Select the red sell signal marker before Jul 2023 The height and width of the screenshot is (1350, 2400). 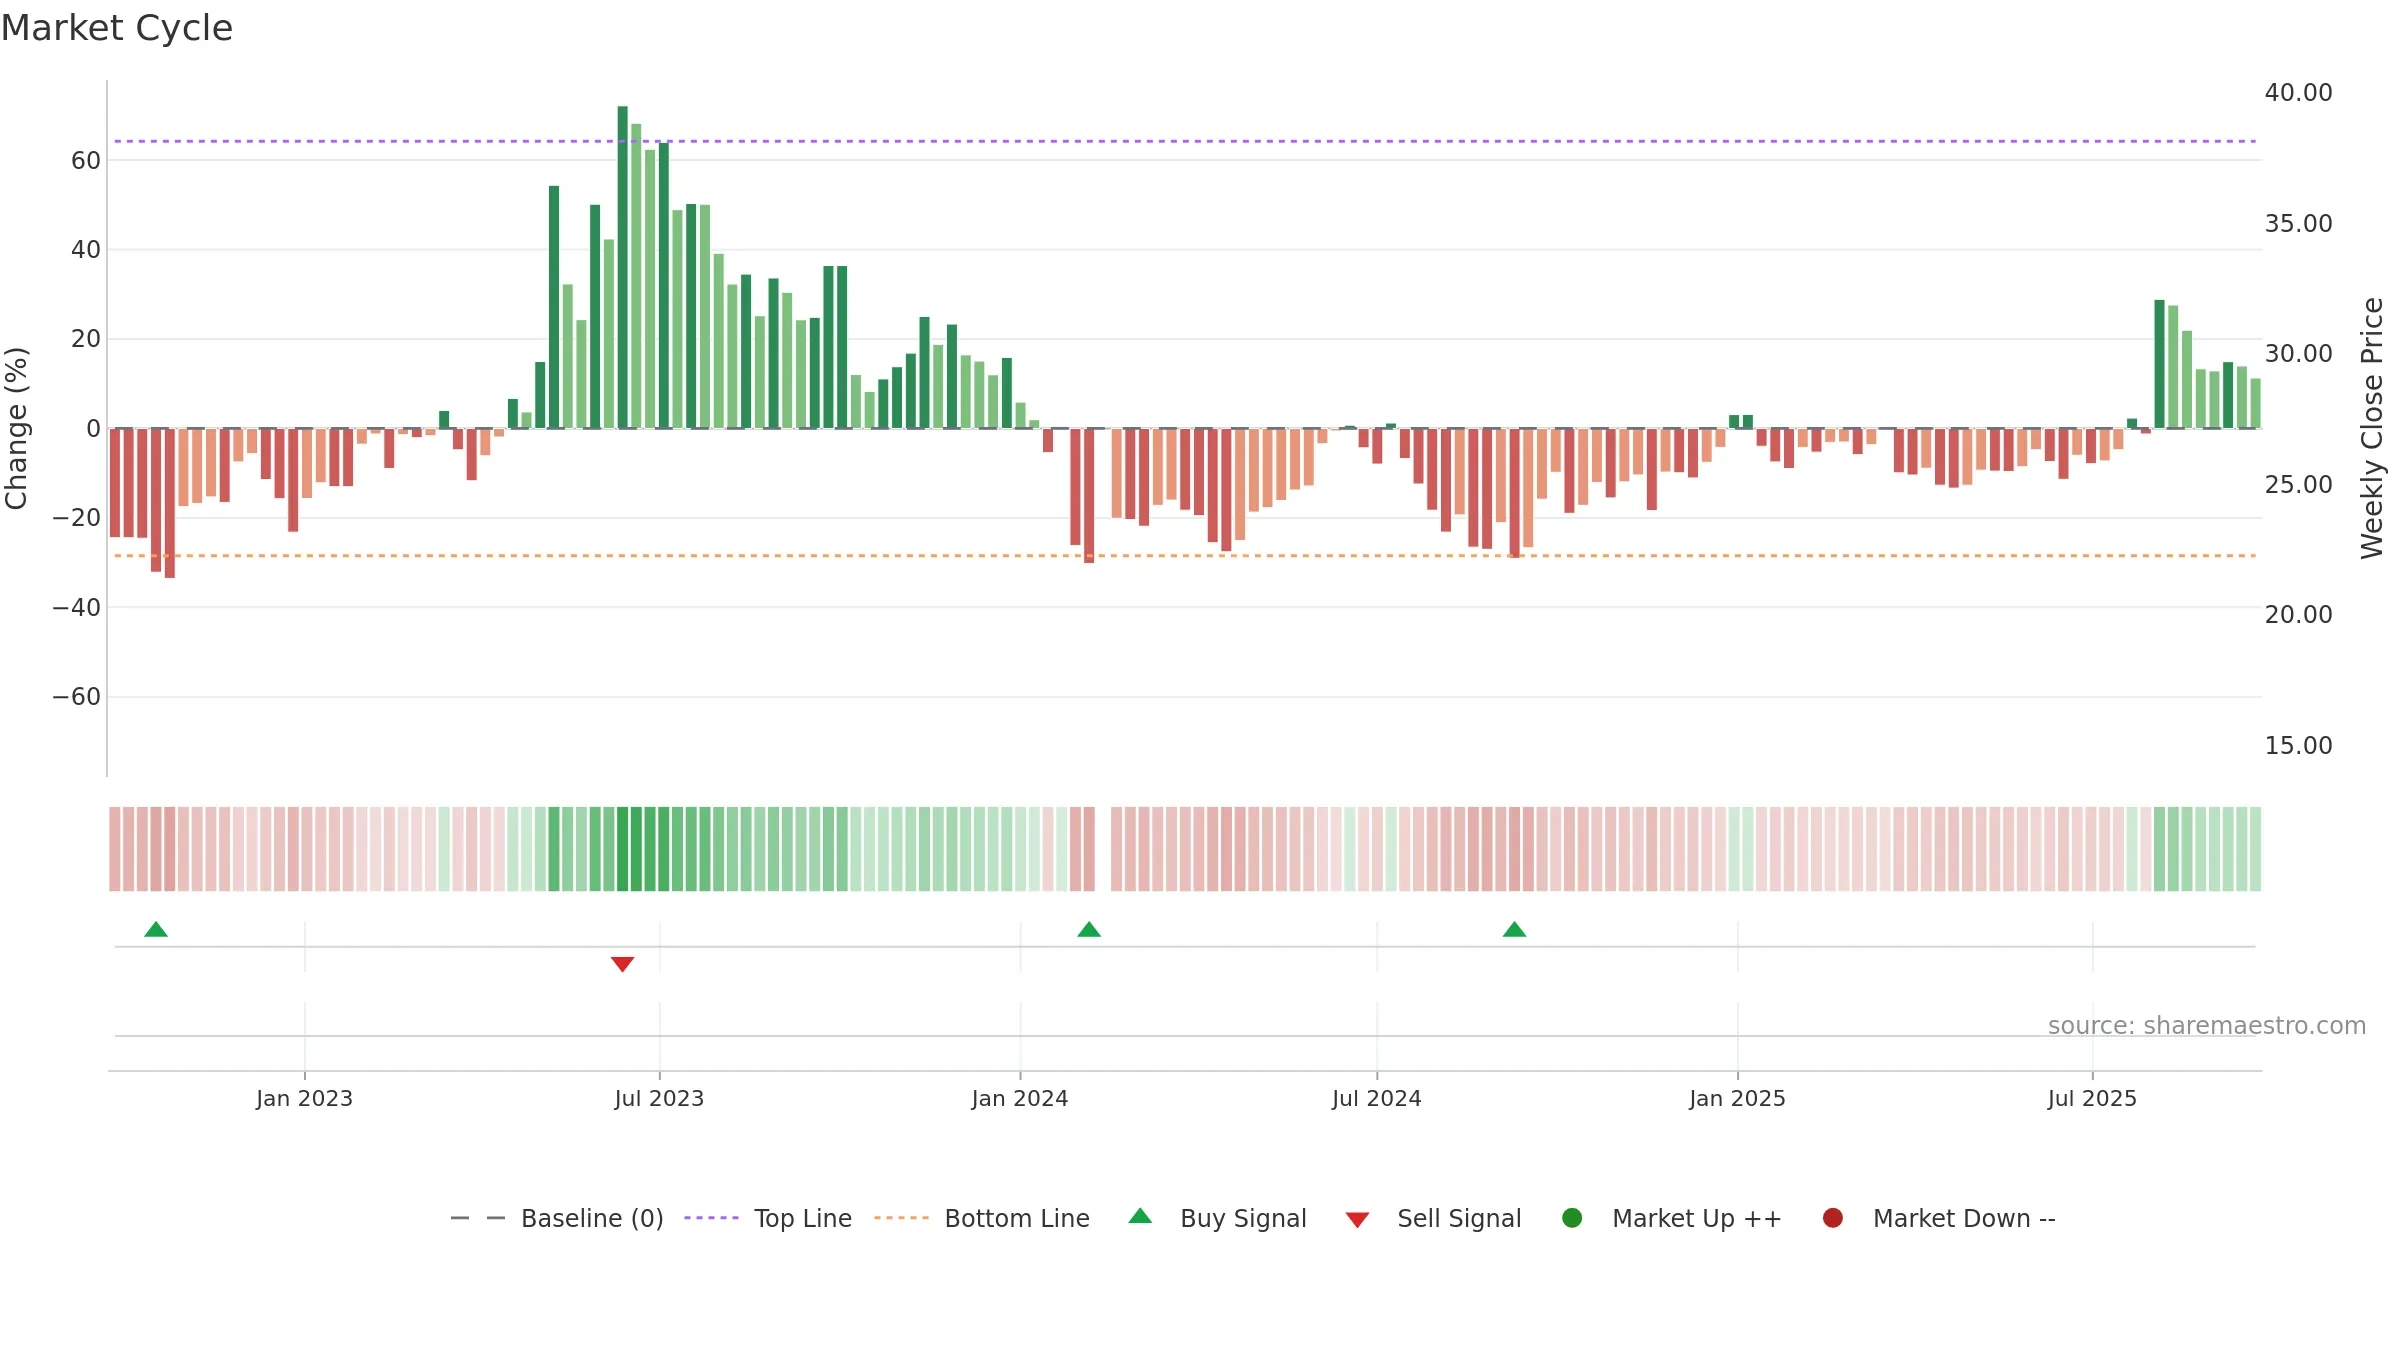(622, 964)
